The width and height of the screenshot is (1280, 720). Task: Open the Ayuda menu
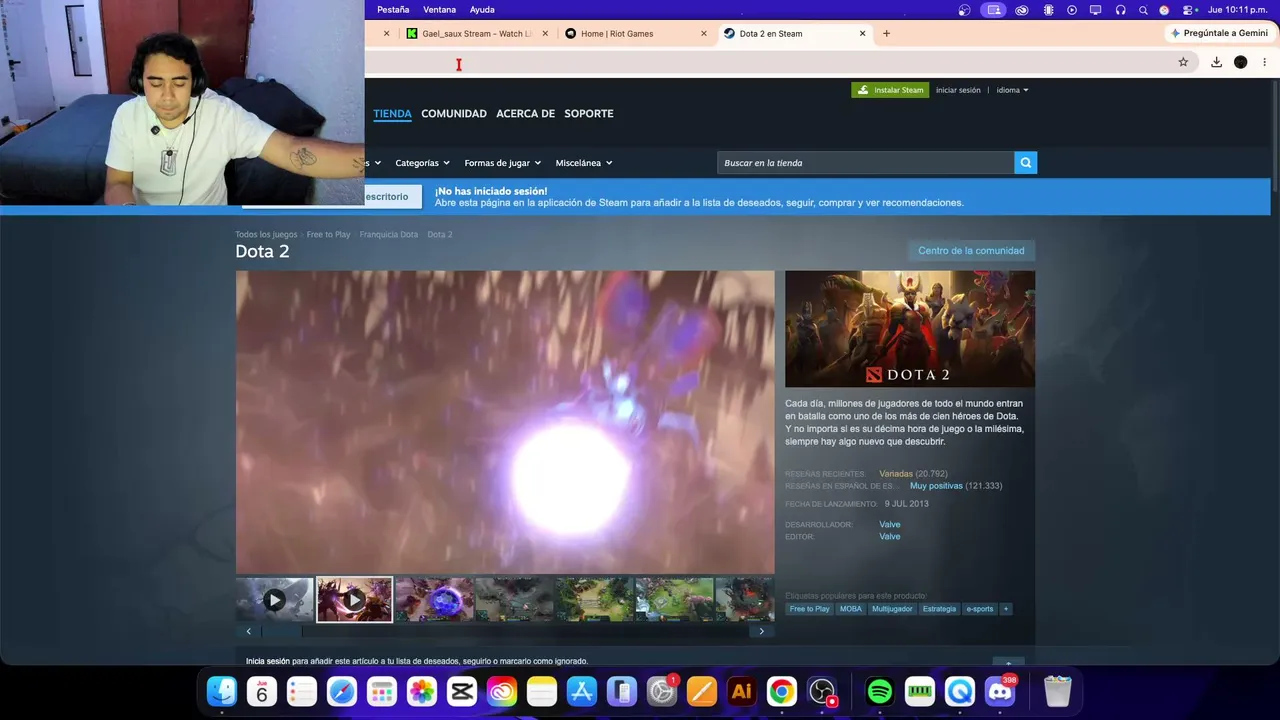point(482,10)
